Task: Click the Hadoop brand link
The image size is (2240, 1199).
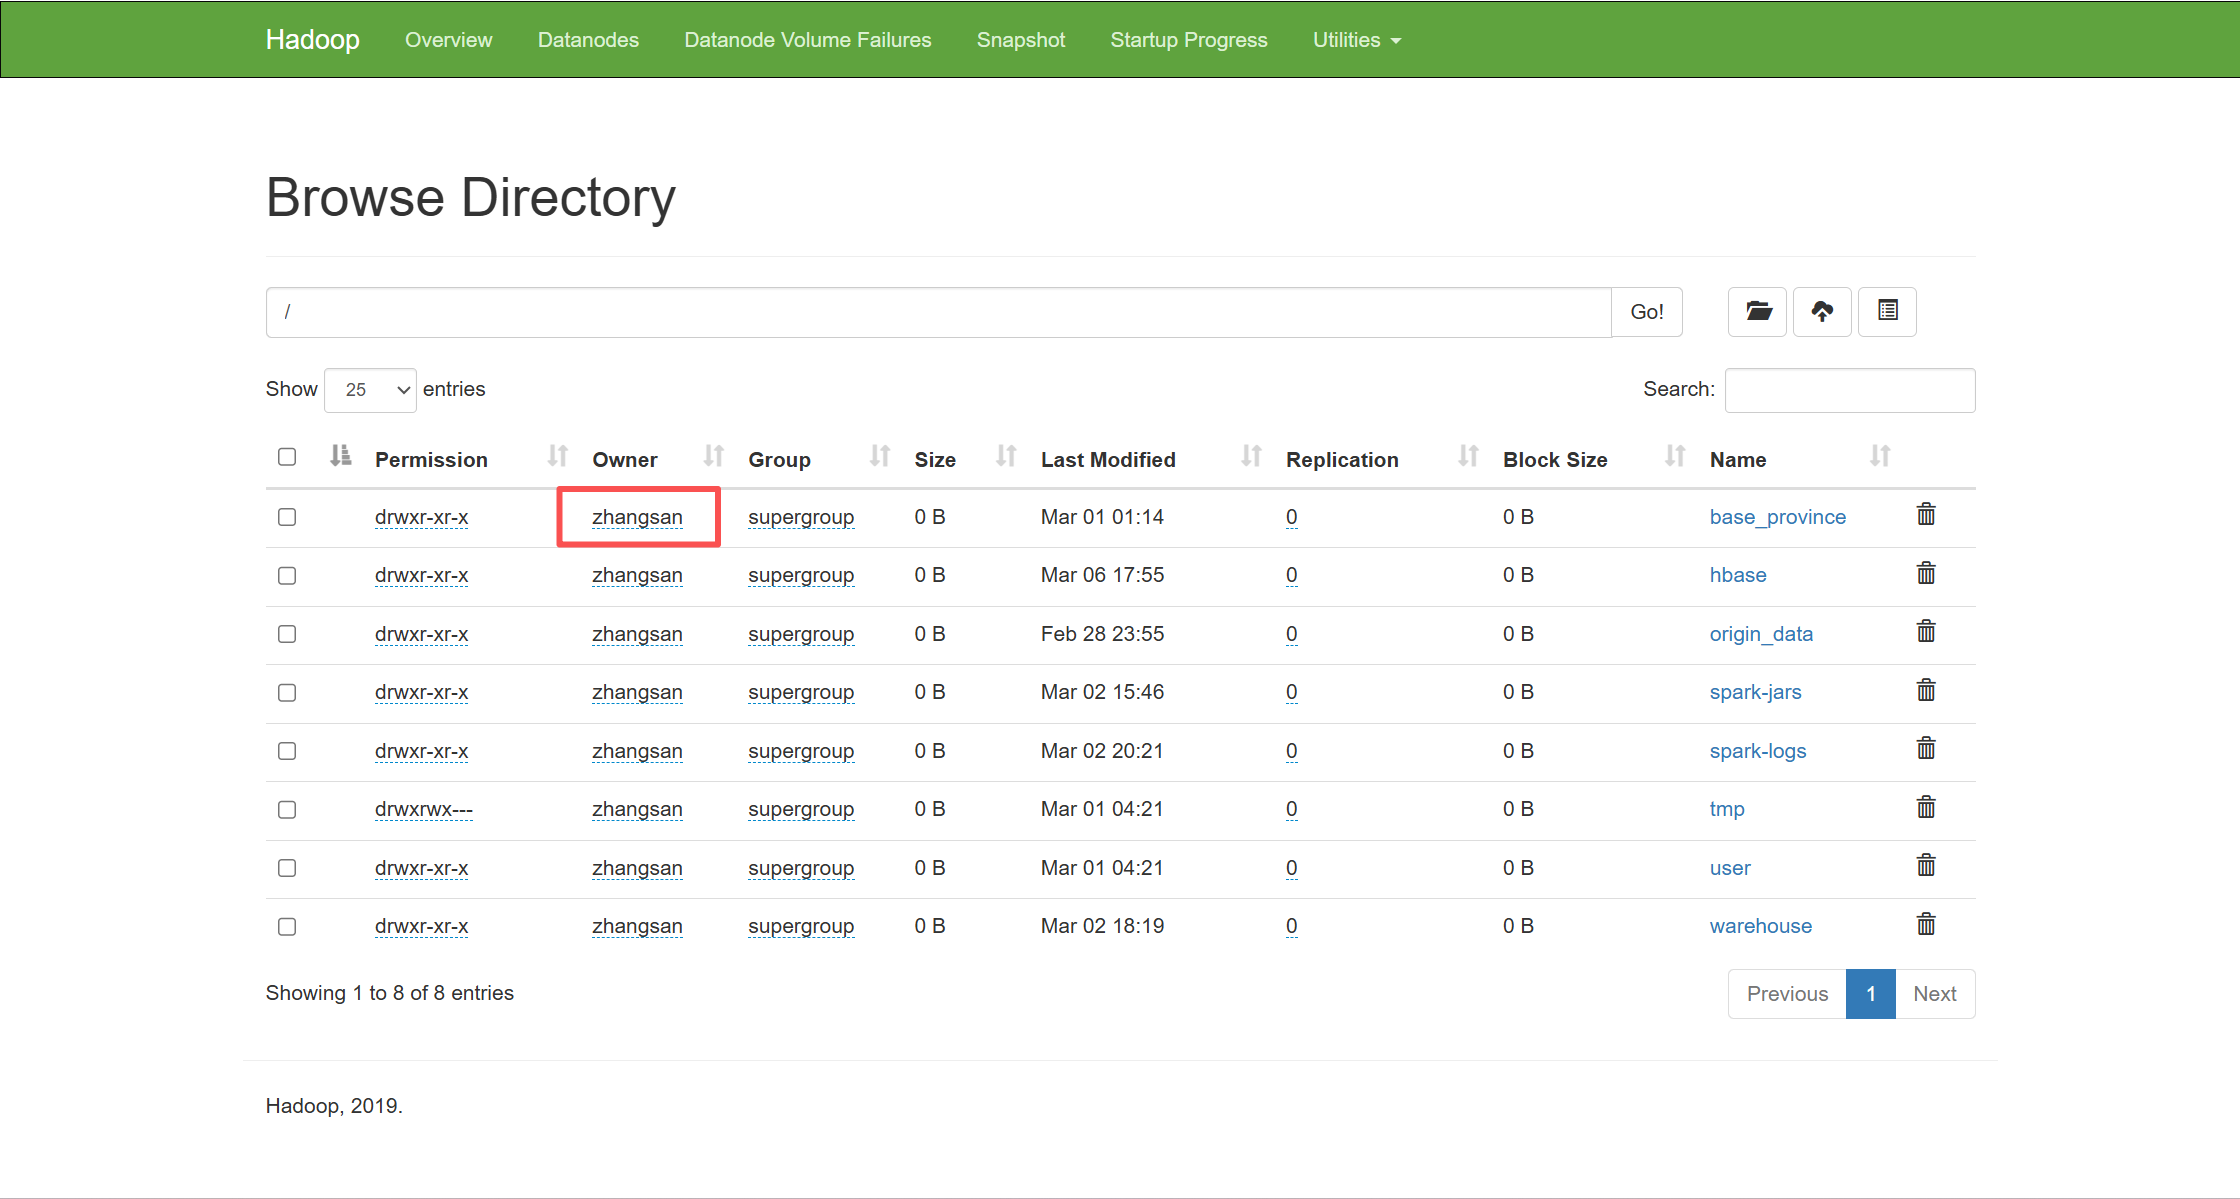Action: coord(313,39)
